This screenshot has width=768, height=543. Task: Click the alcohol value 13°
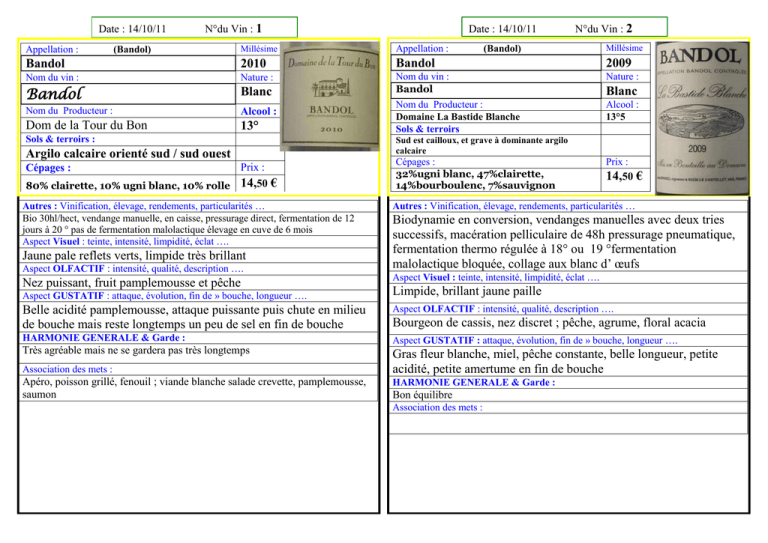click(249, 125)
